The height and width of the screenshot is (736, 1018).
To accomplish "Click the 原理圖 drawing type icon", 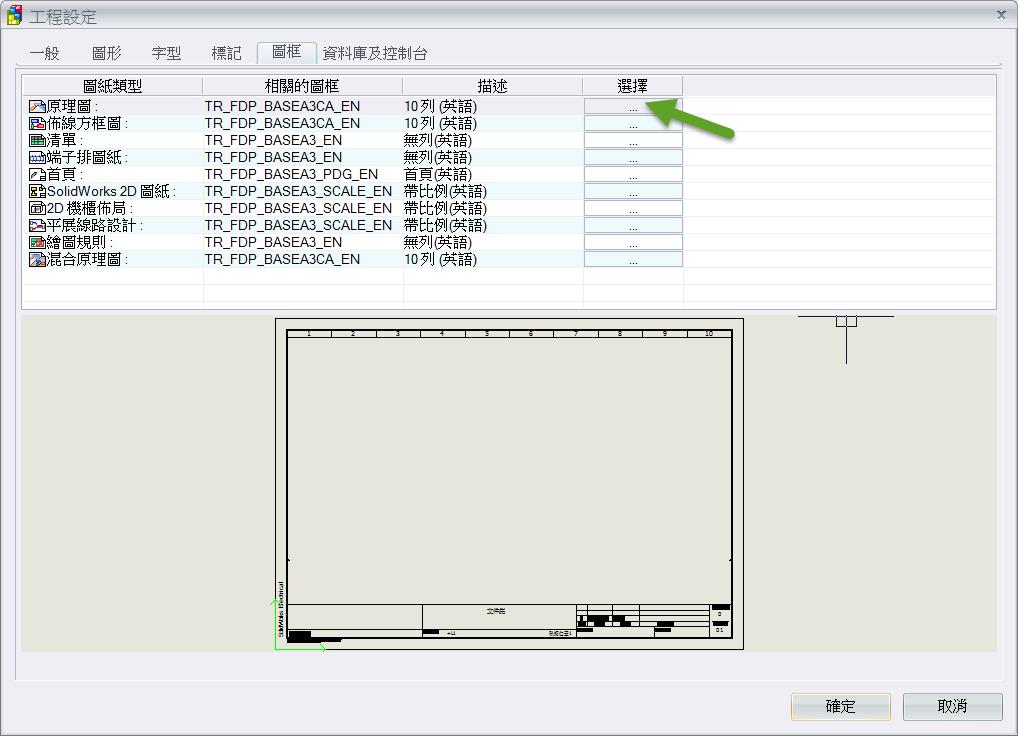I will pyautogui.click(x=37, y=106).
